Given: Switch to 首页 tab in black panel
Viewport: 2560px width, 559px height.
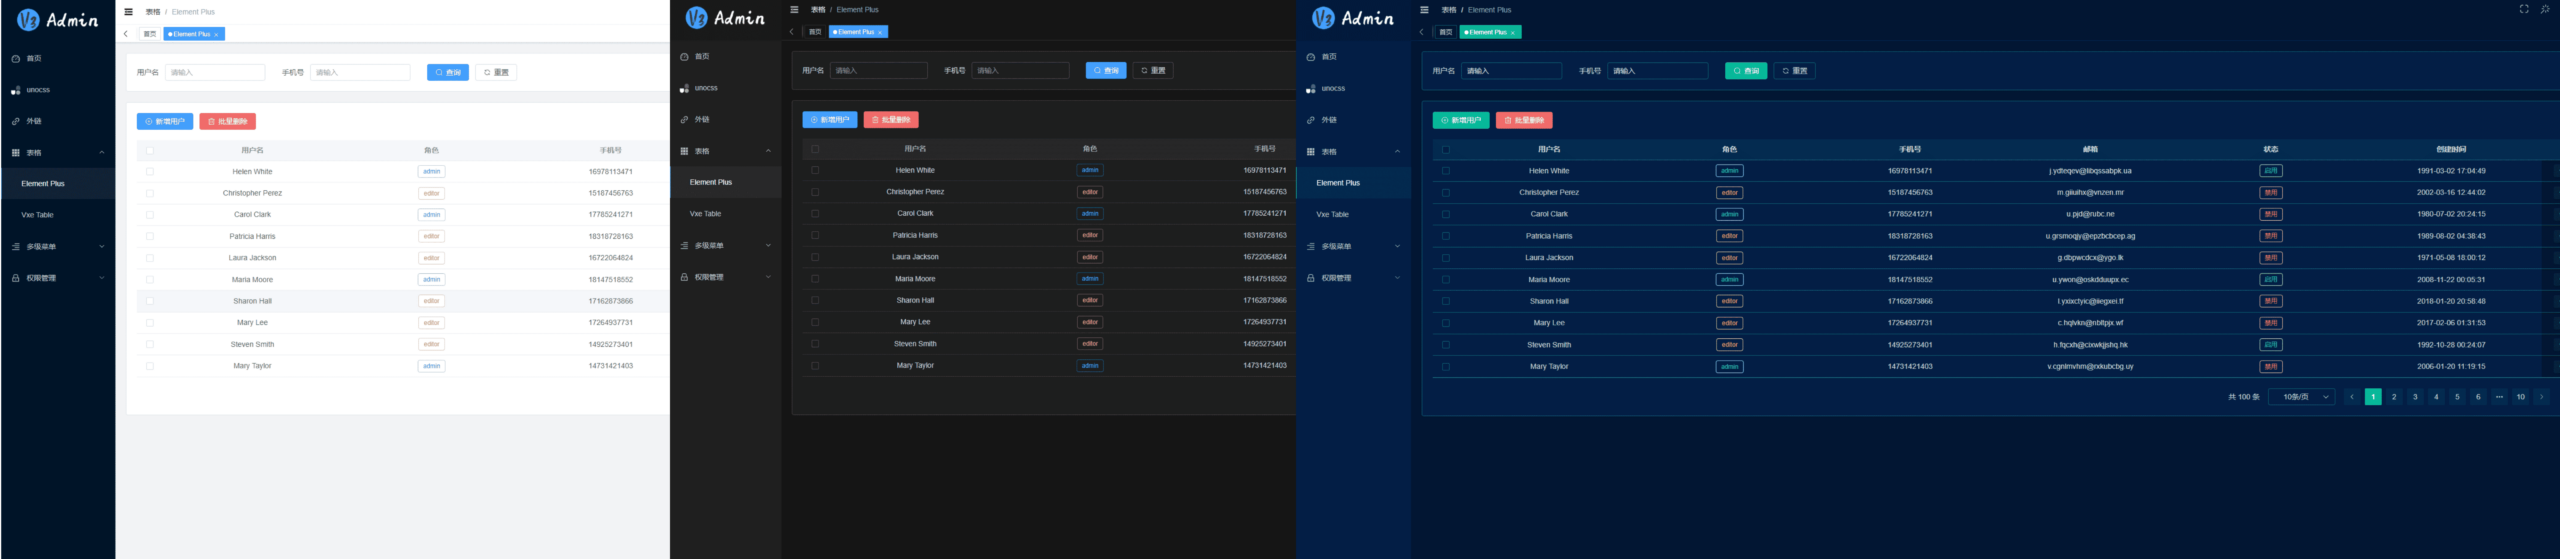Looking at the screenshot, I should [x=815, y=32].
